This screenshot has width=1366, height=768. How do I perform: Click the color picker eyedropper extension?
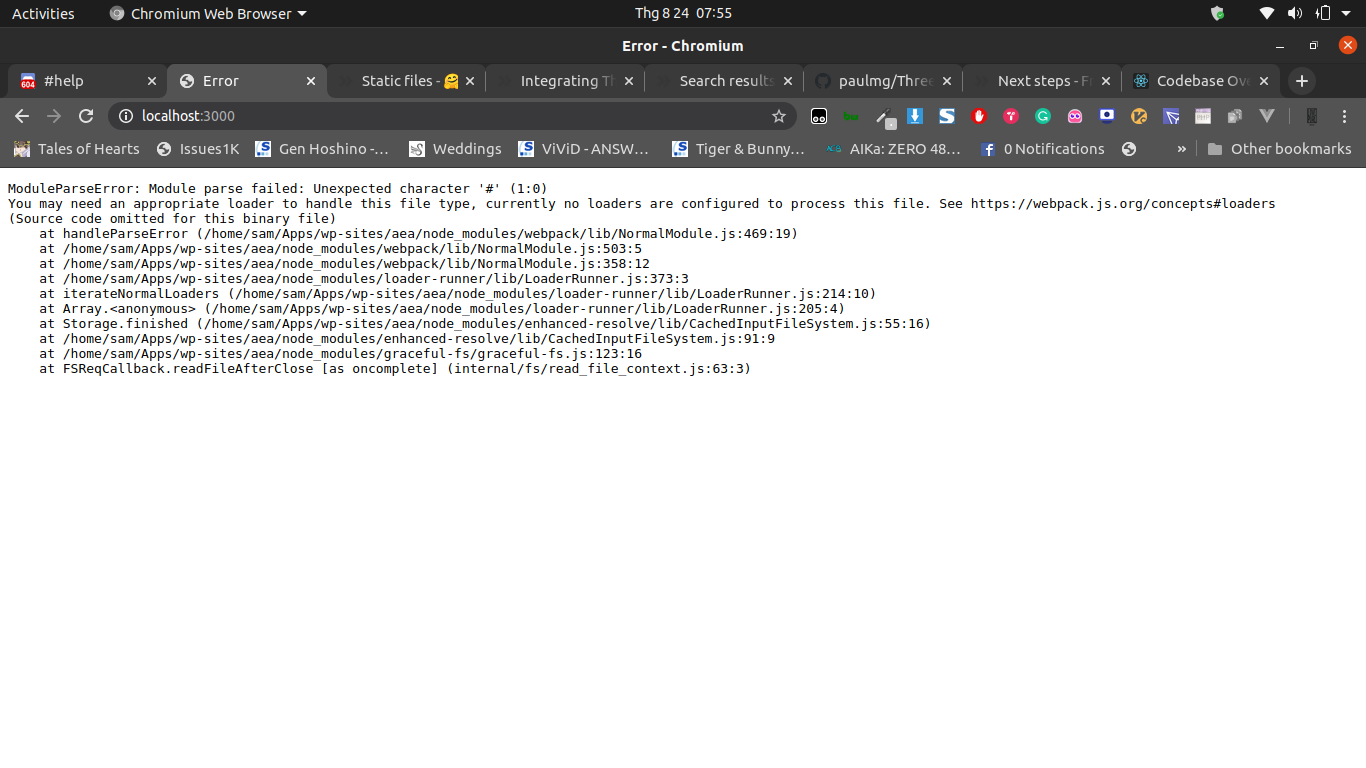click(x=883, y=117)
